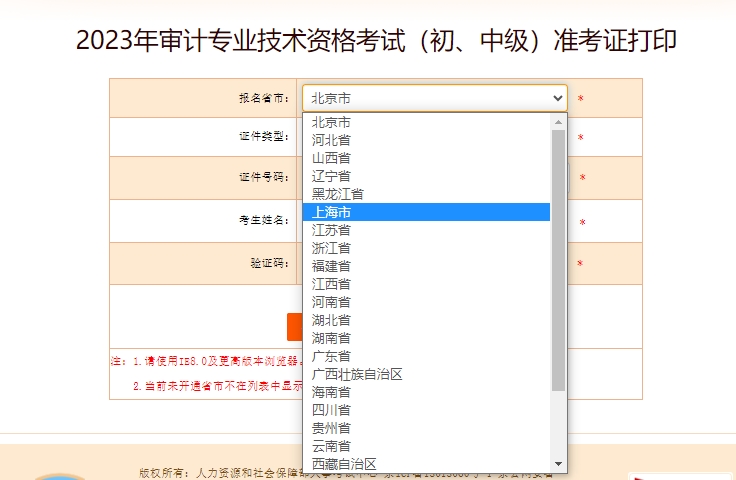This screenshot has height=480, width=736.
Task: Click the scroll-up arrow of the province list
Action: pyautogui.click(x=559, y=122)
